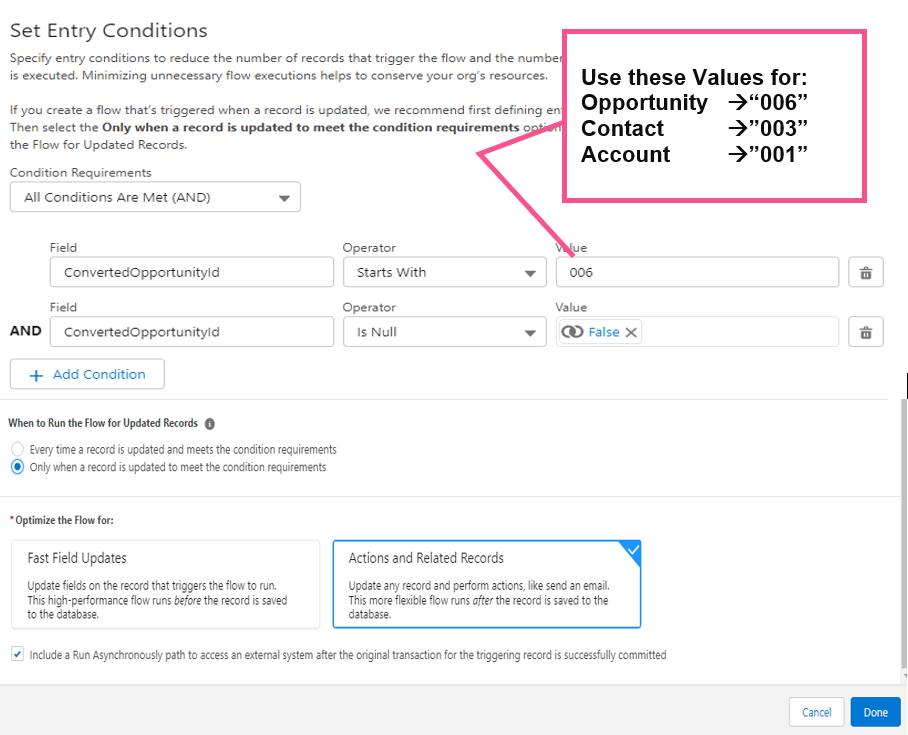Toggle Include a Run Asynchronously path checkbox

(17, 655)
